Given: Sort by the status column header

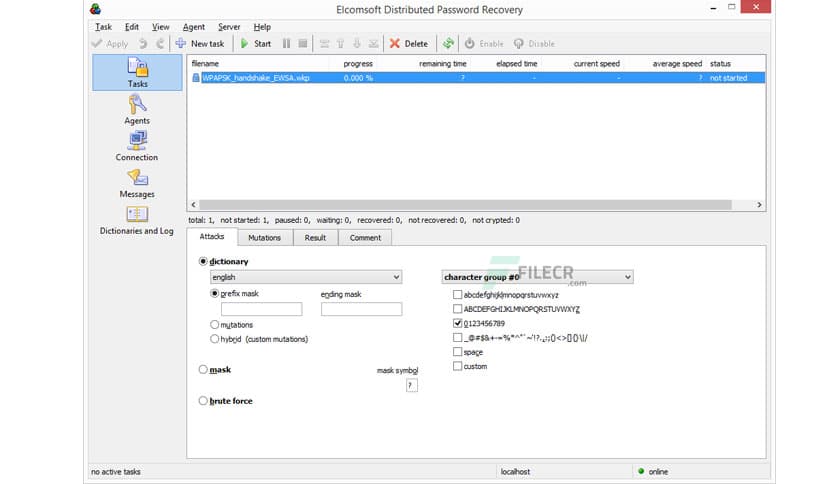Looking at the screenshot, I should [720, 63].
